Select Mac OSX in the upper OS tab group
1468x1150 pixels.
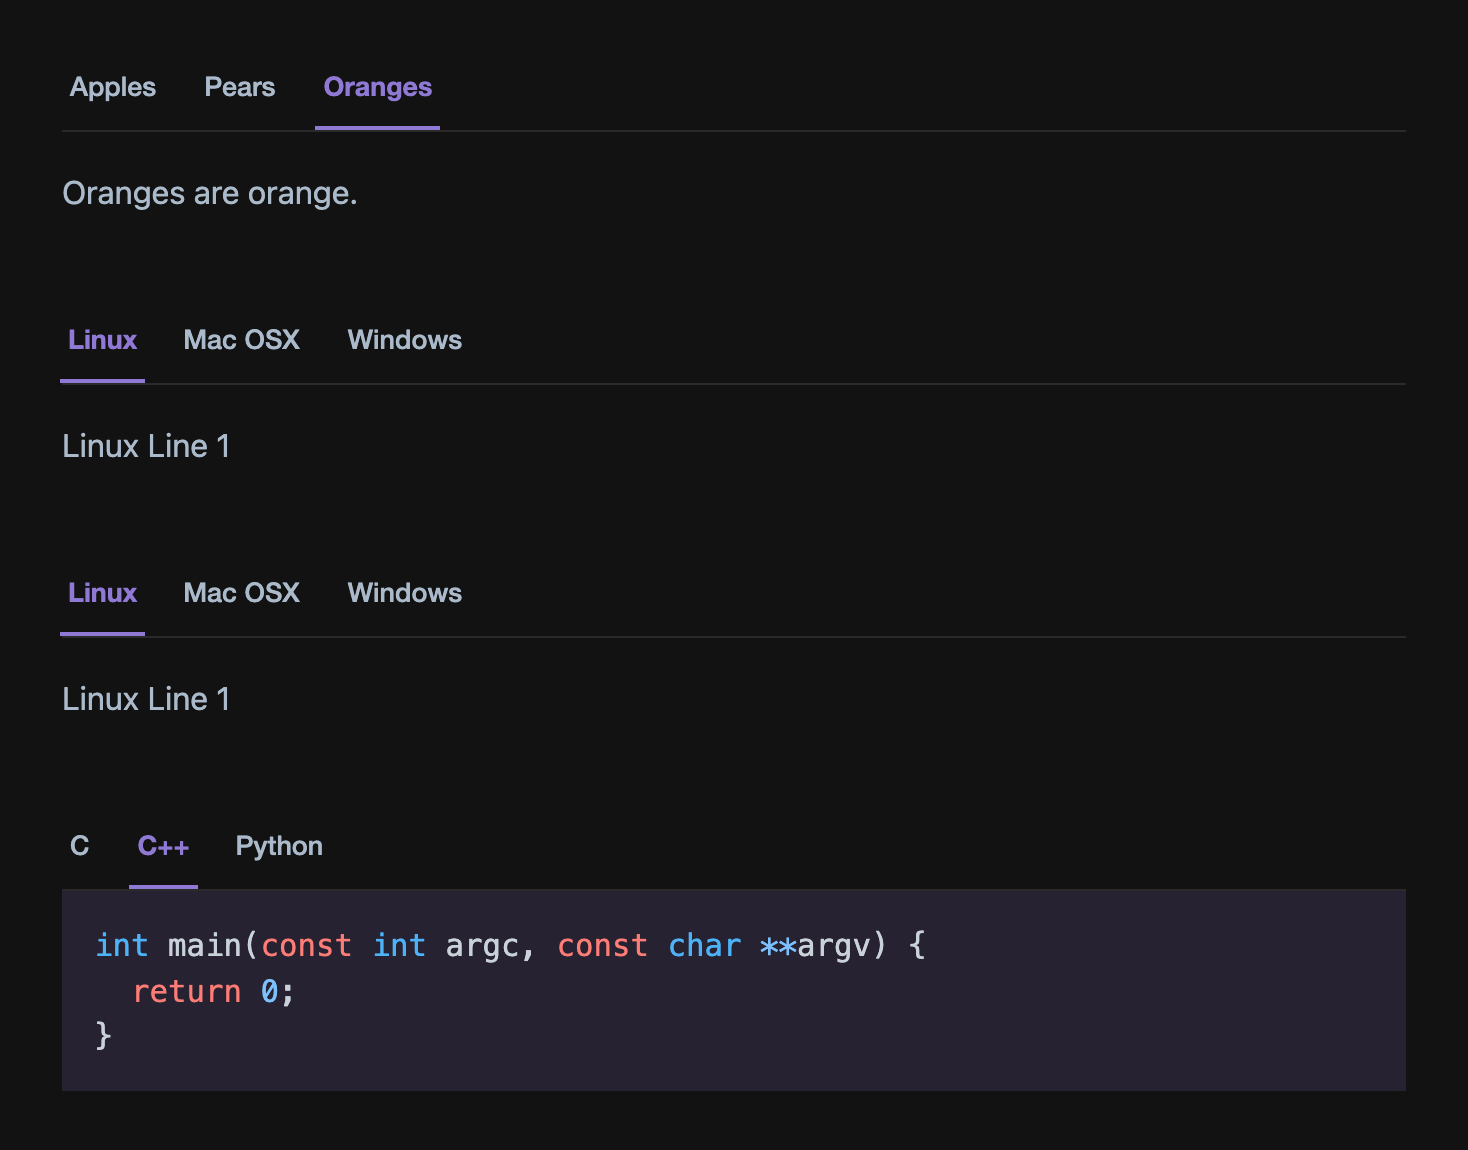242,340
